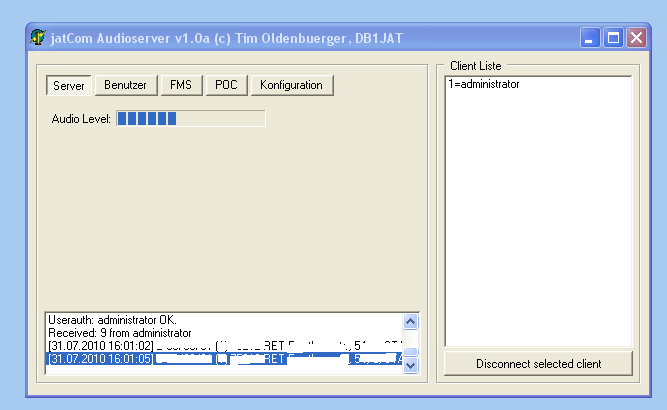Click the log scrollbar thumb

coord(410,354)
